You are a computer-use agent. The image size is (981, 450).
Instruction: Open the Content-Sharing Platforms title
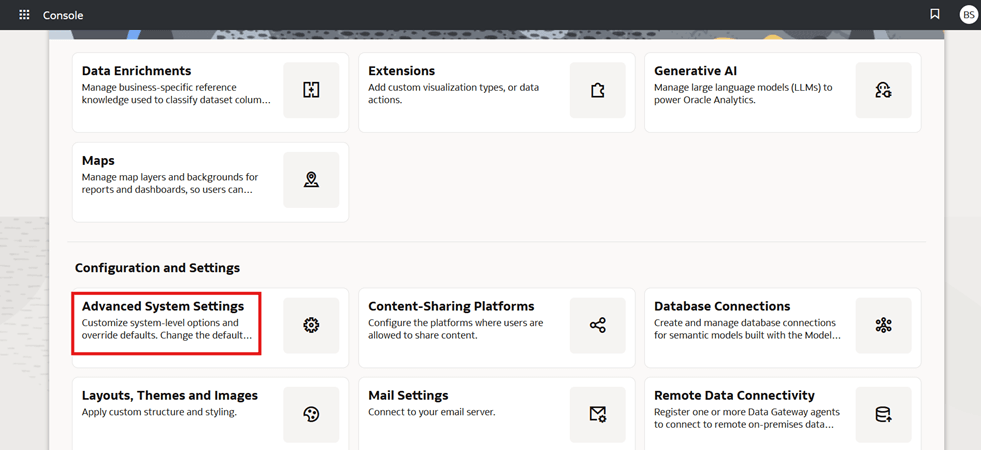tap(451, 307)
